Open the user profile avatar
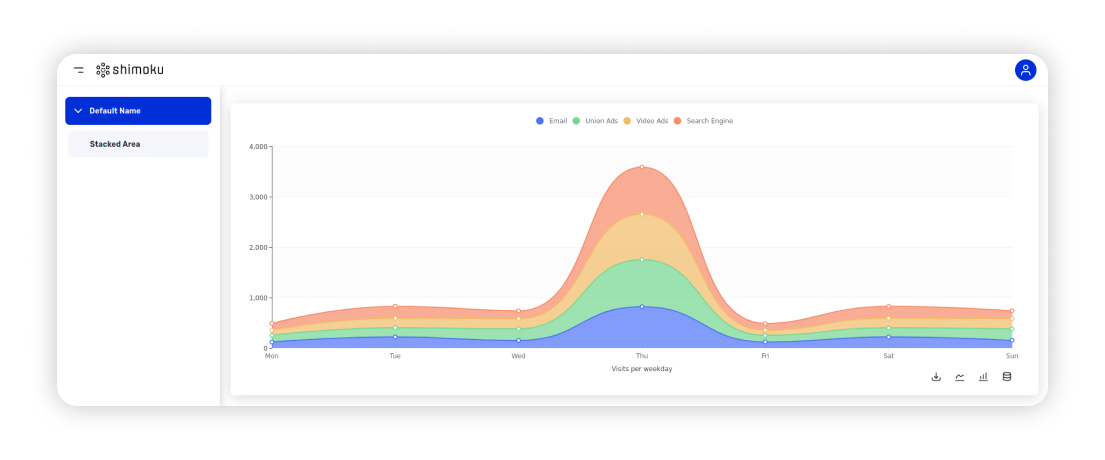Viewport: 1105px width, 460px height. coord(1025,70)
